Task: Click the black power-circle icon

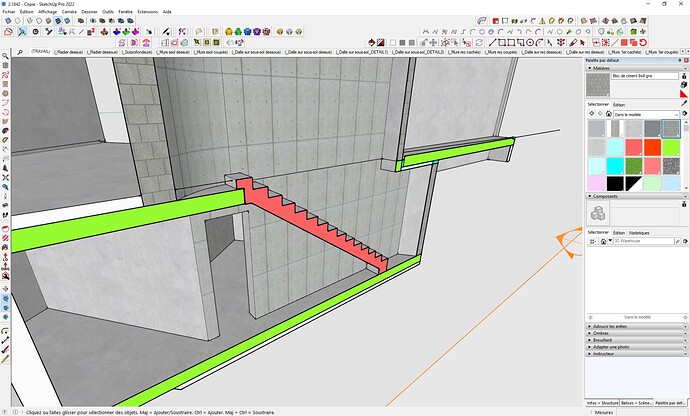Action: coord(36,32)
